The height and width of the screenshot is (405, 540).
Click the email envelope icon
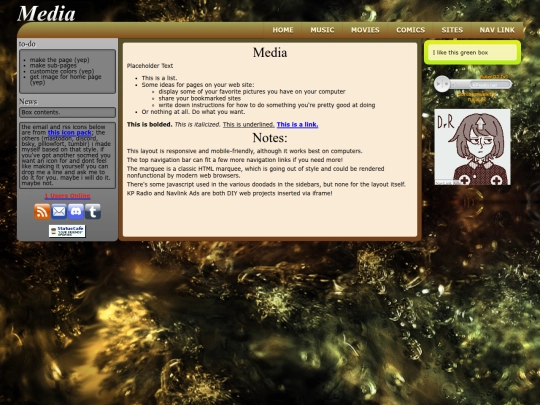click(x=59, y=211)
